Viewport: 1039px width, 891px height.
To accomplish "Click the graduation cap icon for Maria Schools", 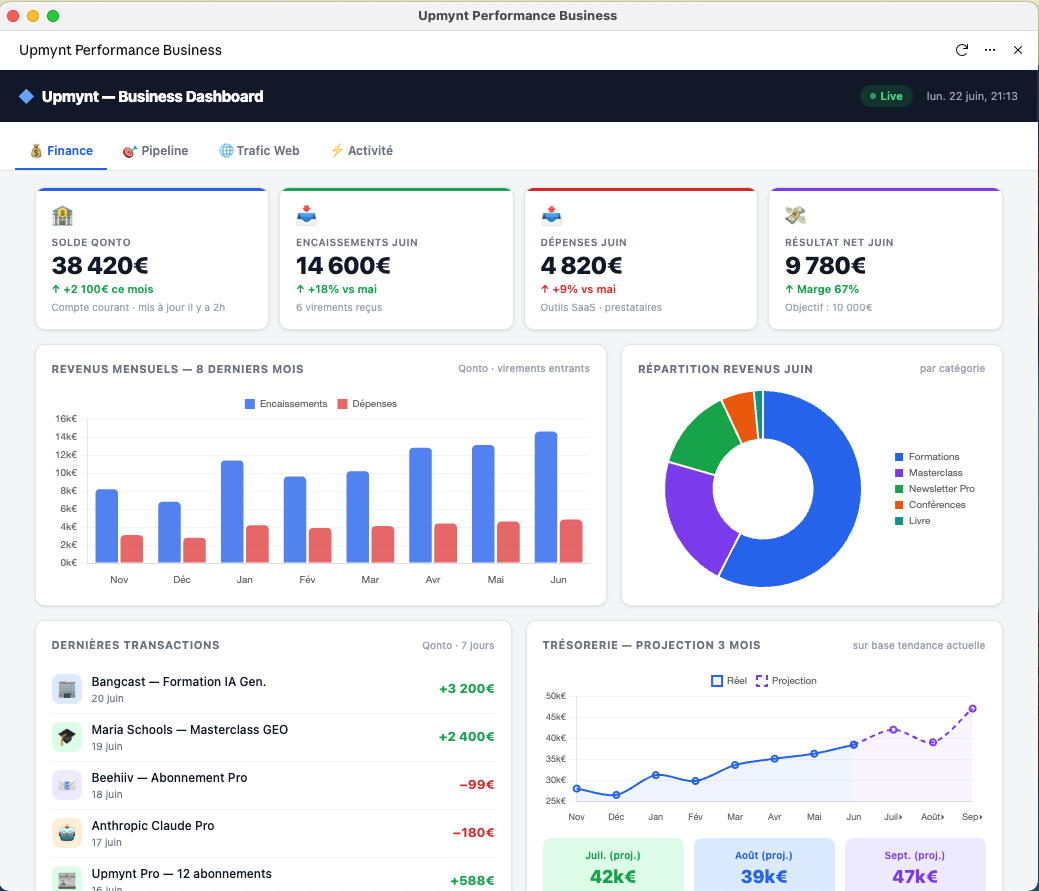I will pos(67,737).
